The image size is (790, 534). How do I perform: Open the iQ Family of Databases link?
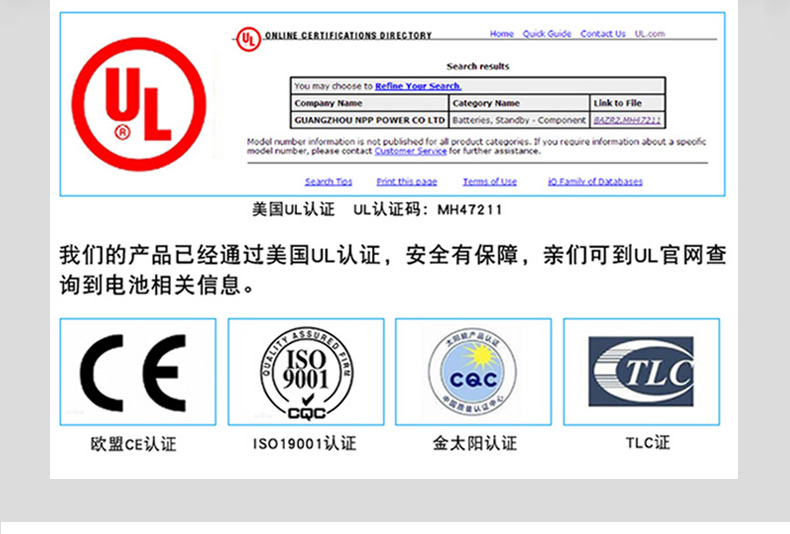click(595, 181)
